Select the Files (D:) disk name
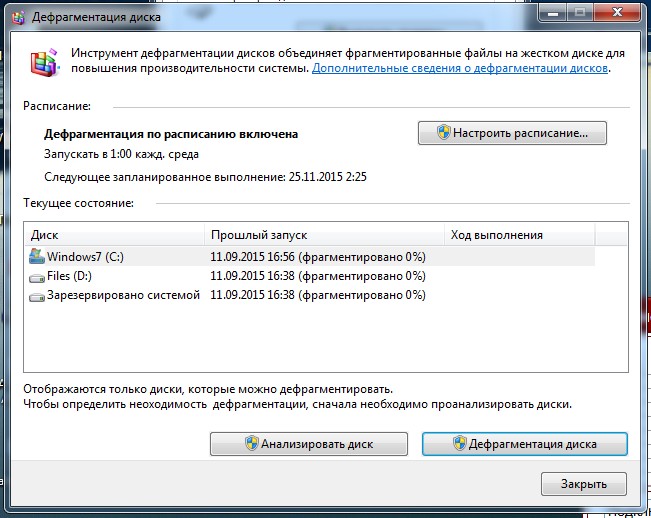This screenshot has height=518, width=651. pos(69,276)
